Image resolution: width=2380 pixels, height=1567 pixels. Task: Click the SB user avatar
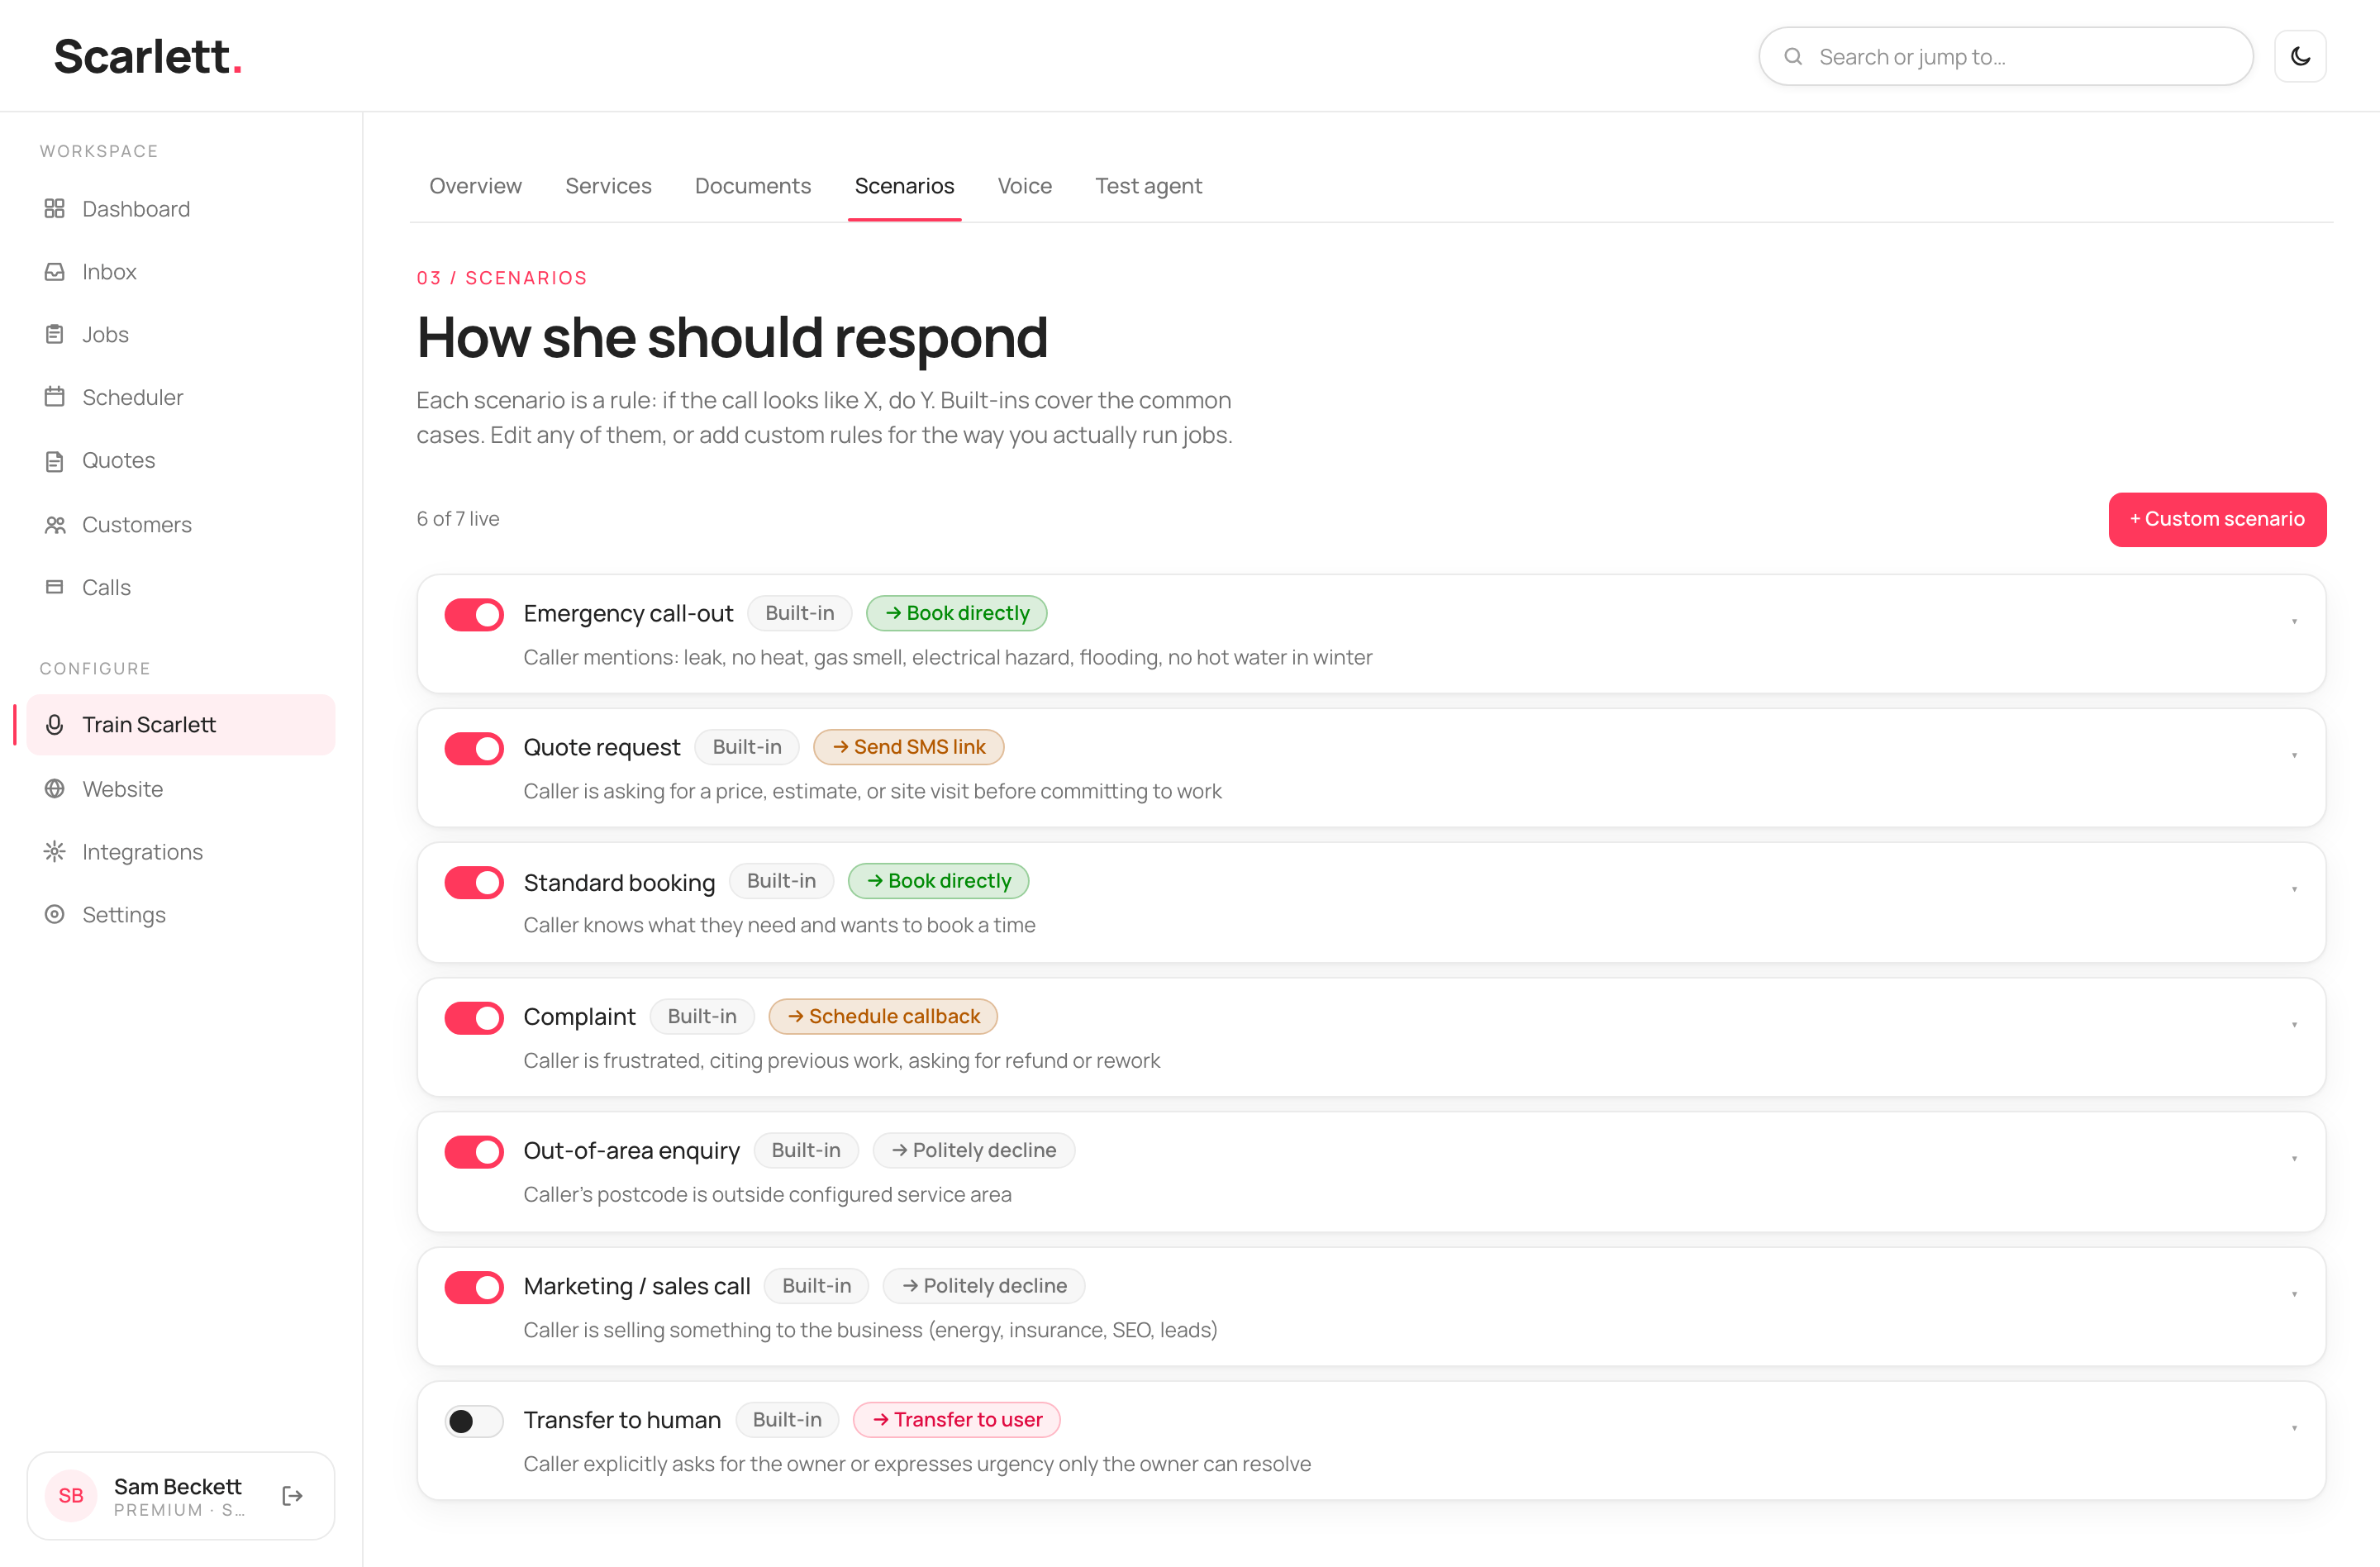pos(71,1495)
